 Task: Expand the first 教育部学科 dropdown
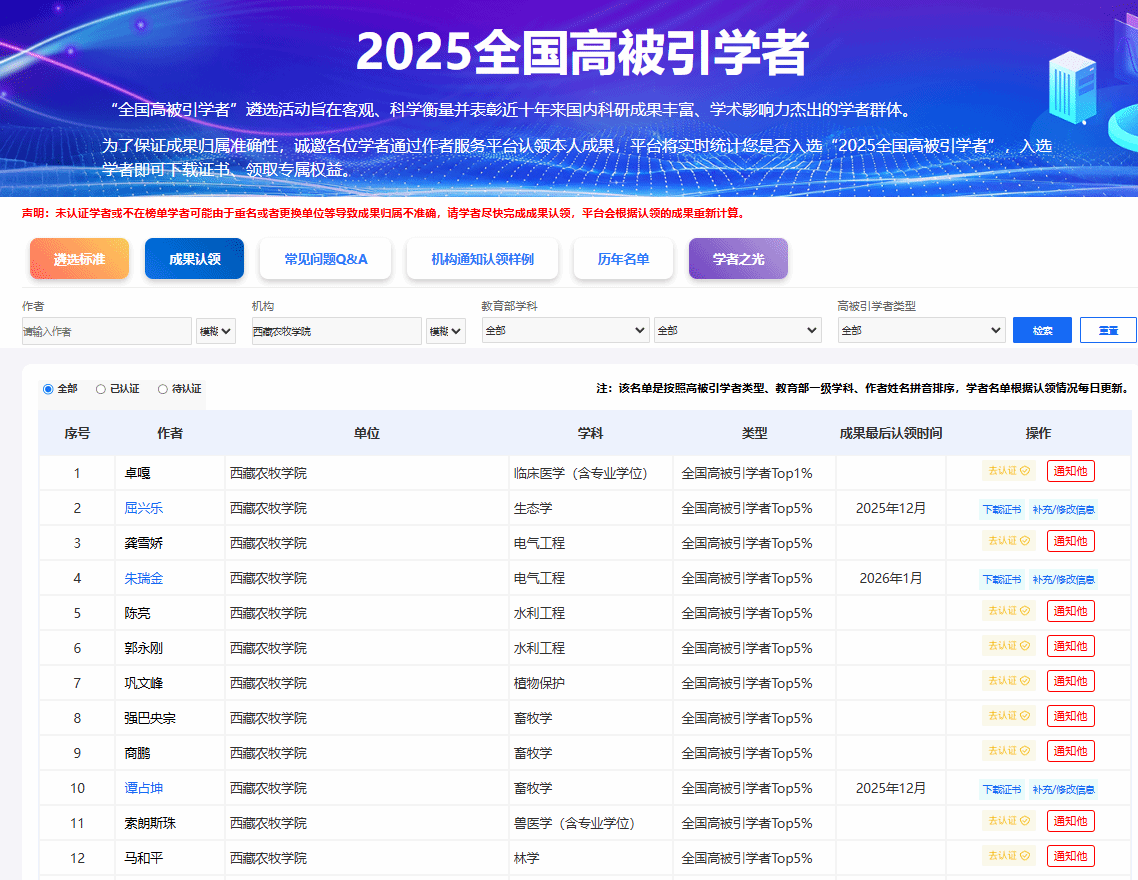(x=565, y=330)
